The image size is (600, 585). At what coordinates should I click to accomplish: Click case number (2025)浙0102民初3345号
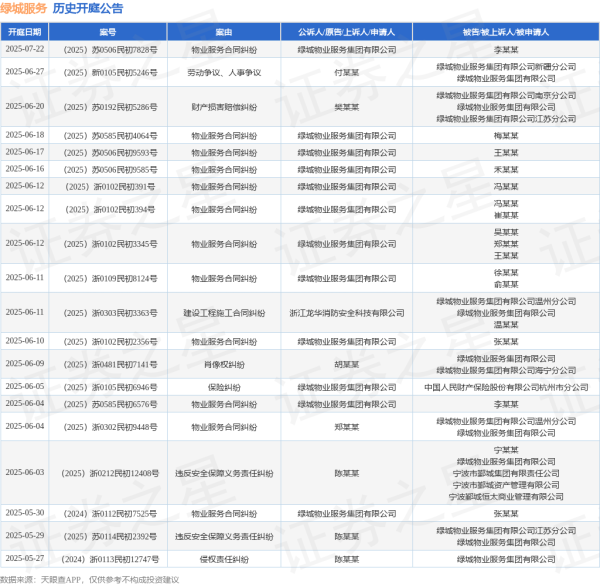coord(110,244)
